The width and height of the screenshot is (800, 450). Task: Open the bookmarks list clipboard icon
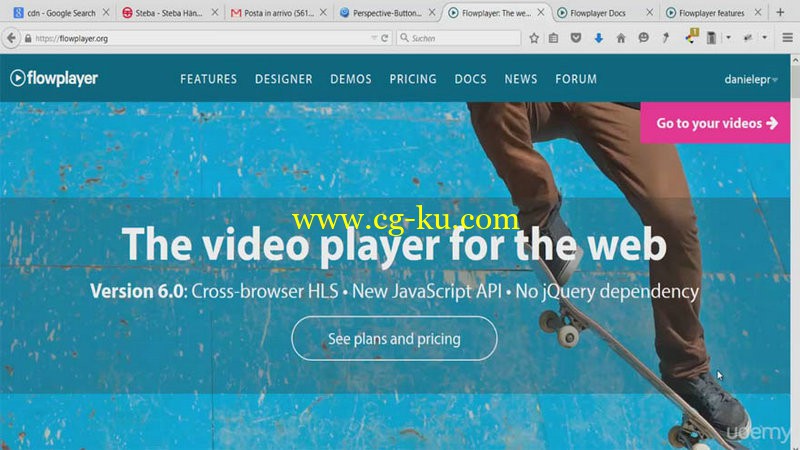(554, 38)
